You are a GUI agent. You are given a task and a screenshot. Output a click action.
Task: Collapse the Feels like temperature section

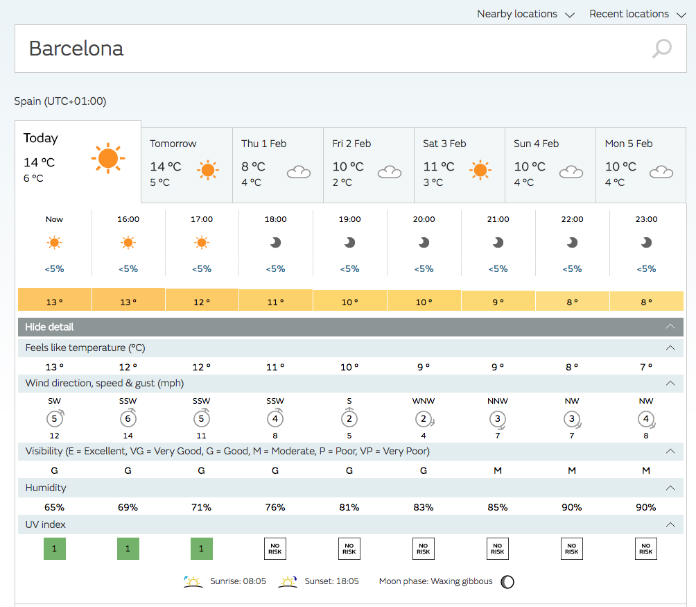(x=670, y=347)
